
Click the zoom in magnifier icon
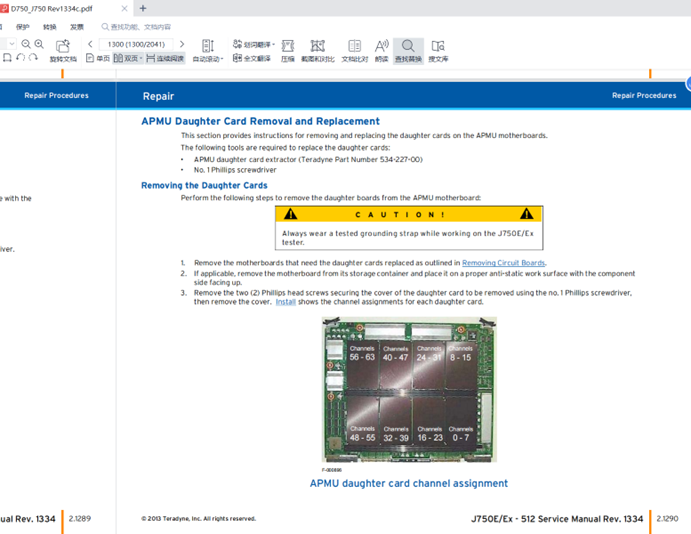[x=39, y=44]
